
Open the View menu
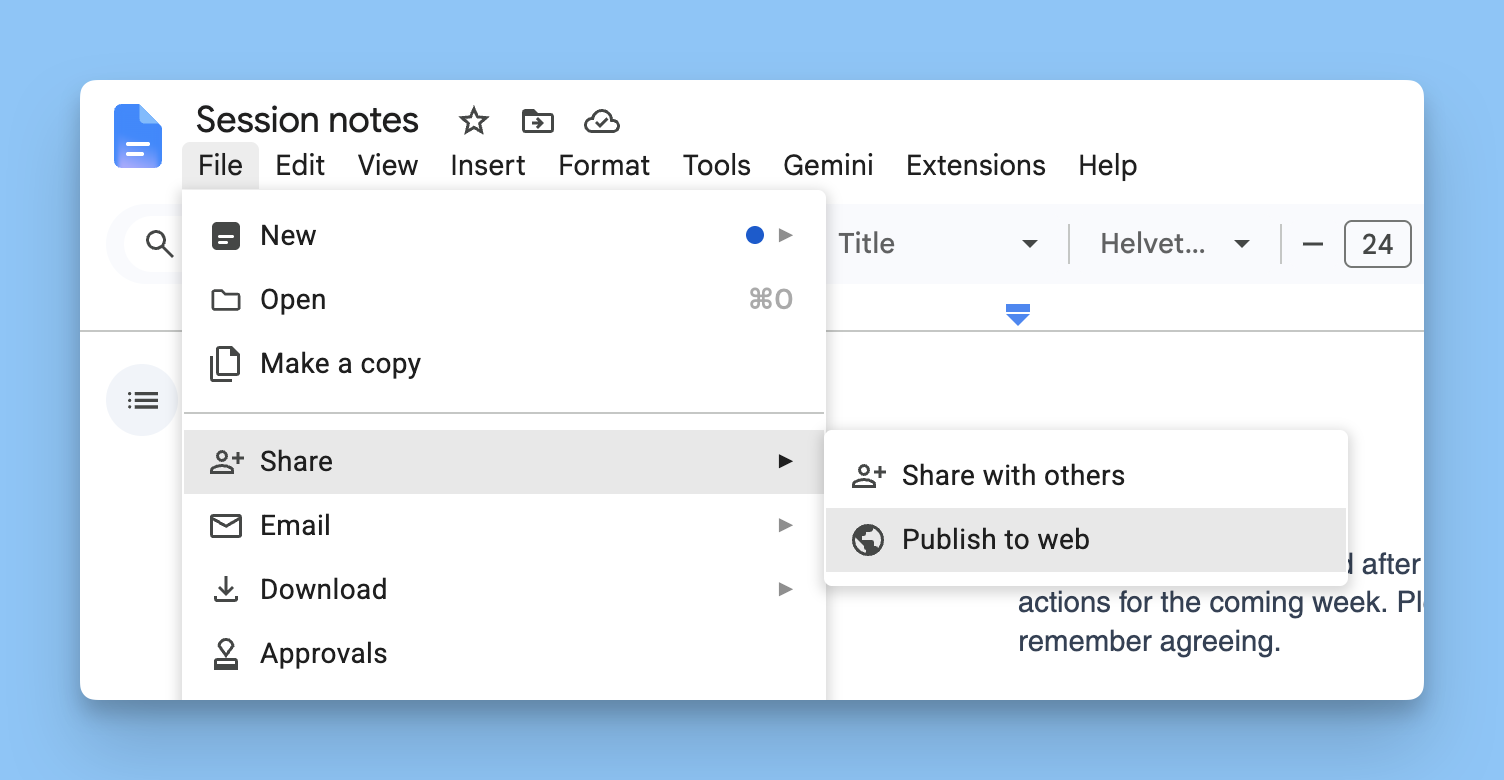(388, 165)
